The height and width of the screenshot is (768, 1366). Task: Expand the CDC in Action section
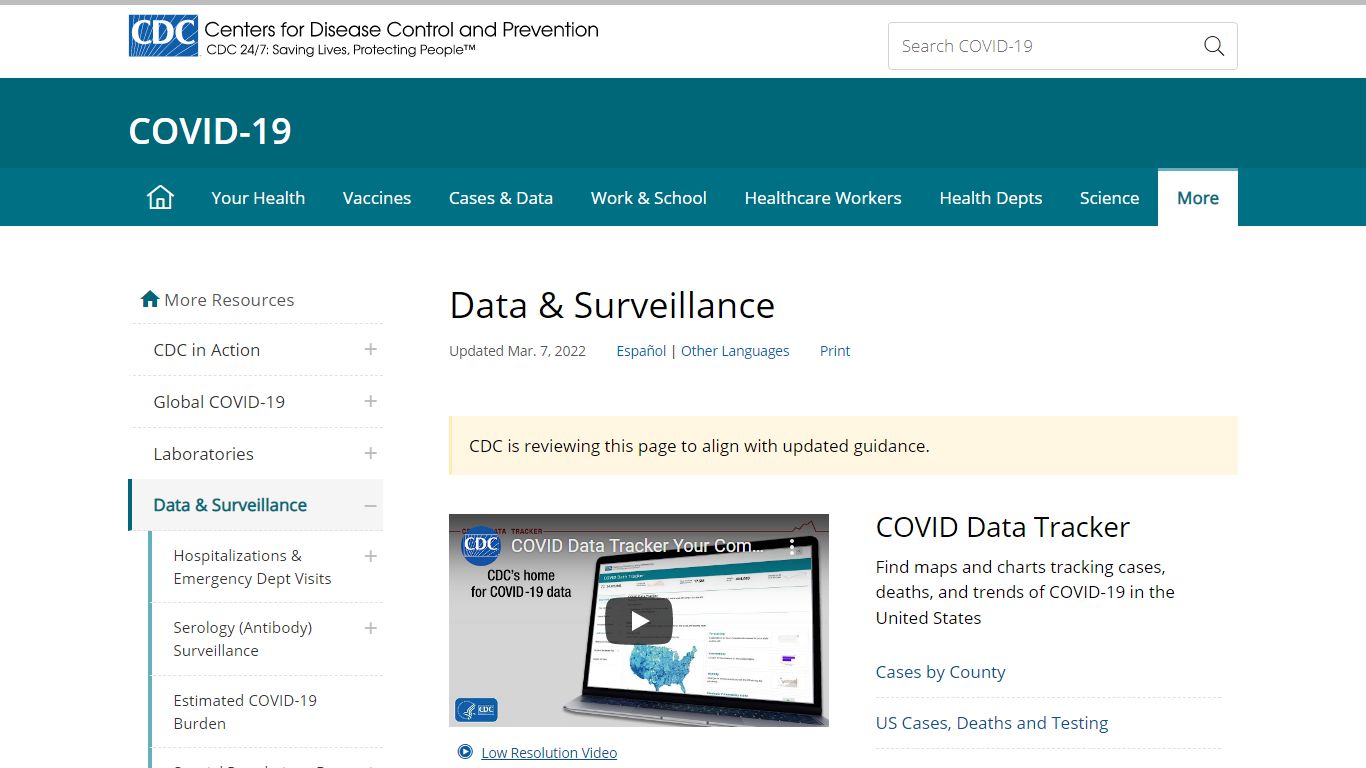370,349
